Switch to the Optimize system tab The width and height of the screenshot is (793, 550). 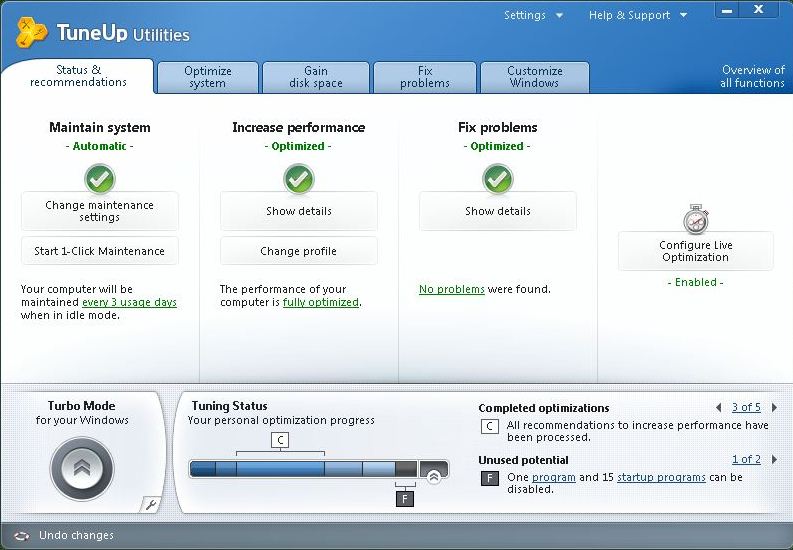coord(208,77)
